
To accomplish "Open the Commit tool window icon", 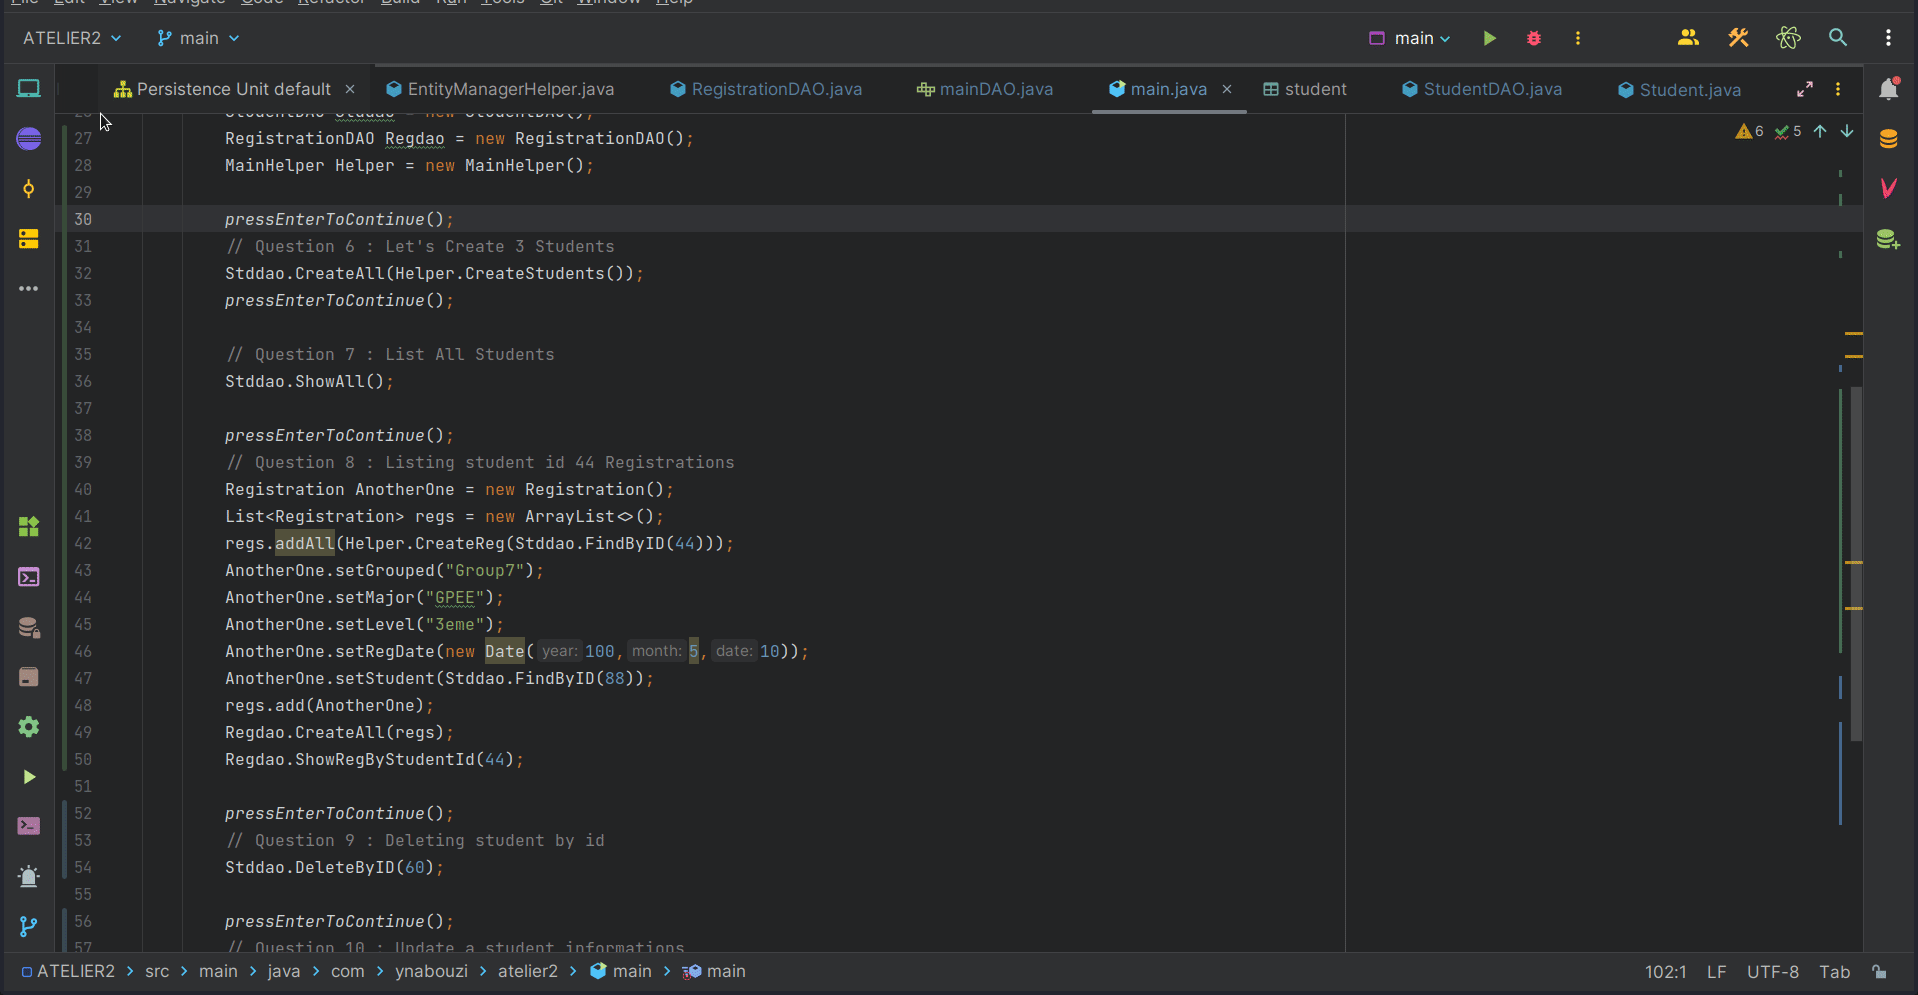I will pyautogui.click(x=29, y=189).
